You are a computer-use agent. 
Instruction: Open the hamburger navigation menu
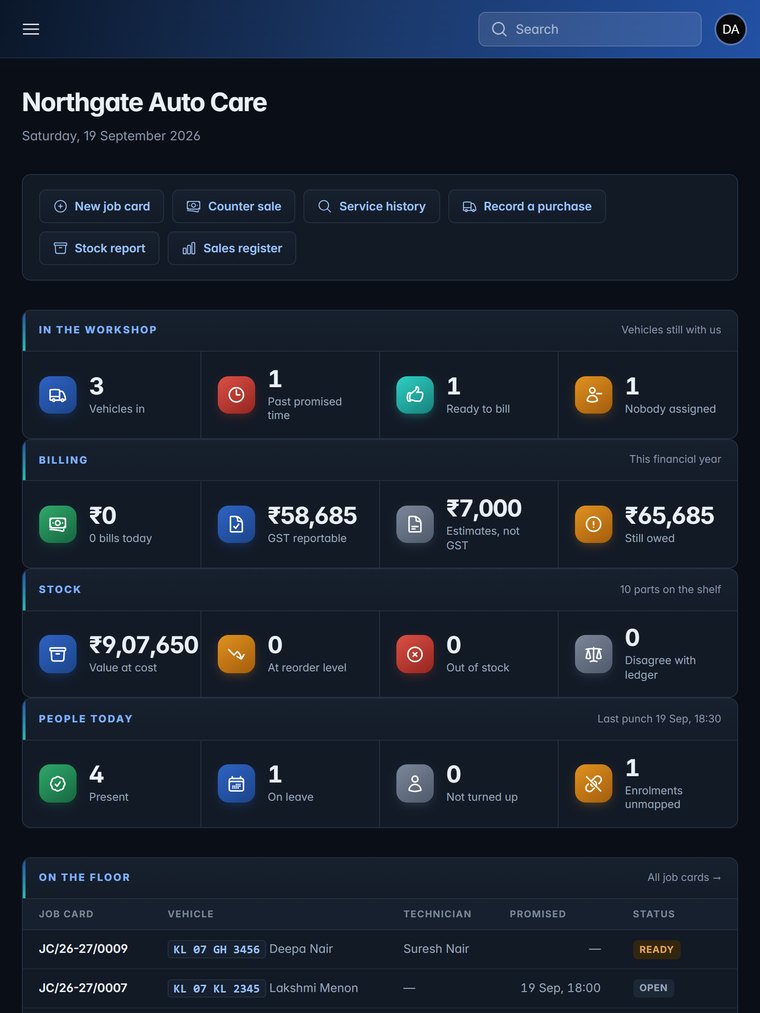[31, 29]
